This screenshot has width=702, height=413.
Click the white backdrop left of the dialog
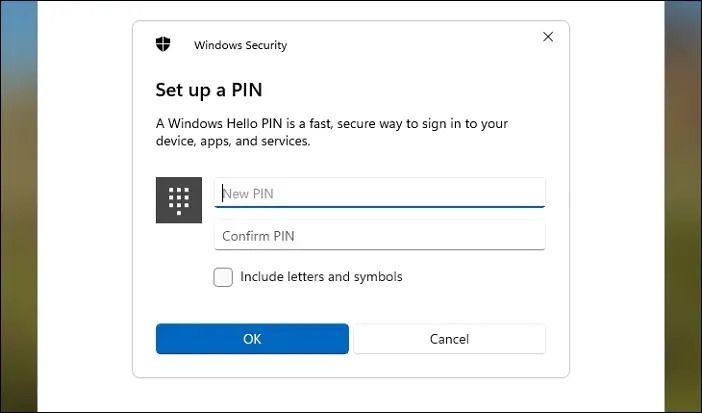pyautogui.click(x=85, y=200)
